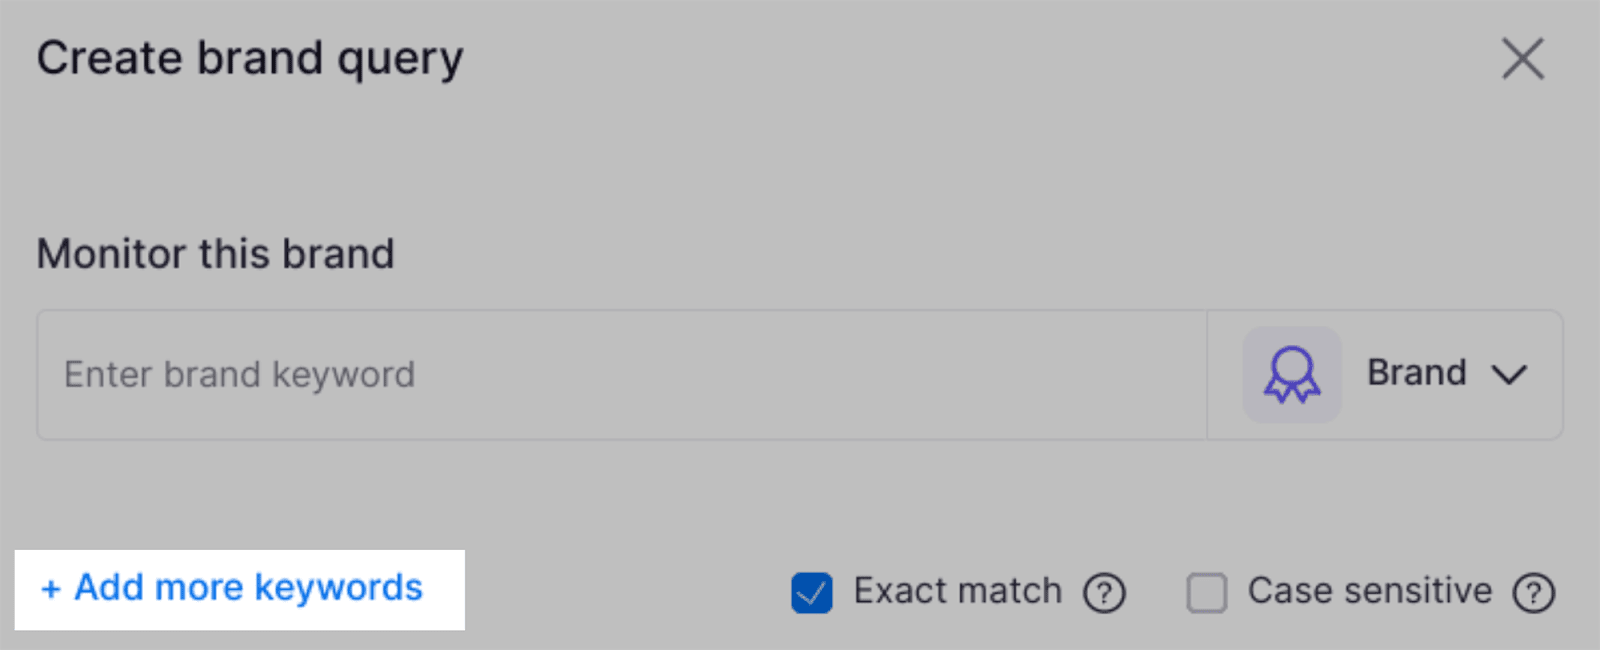Uncheck the Exact match checkbox
The image size is (1600, 650).
point(811,593)
